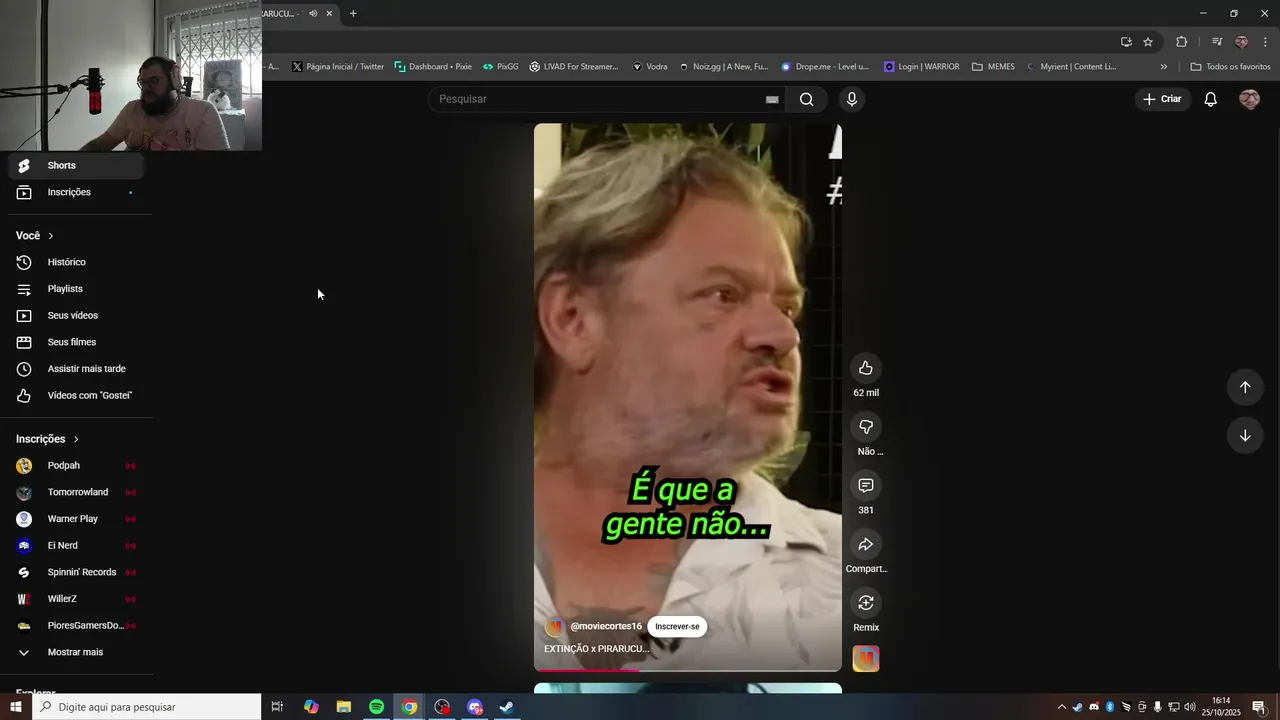Open Assistir mais tarde list

[76, 369]
